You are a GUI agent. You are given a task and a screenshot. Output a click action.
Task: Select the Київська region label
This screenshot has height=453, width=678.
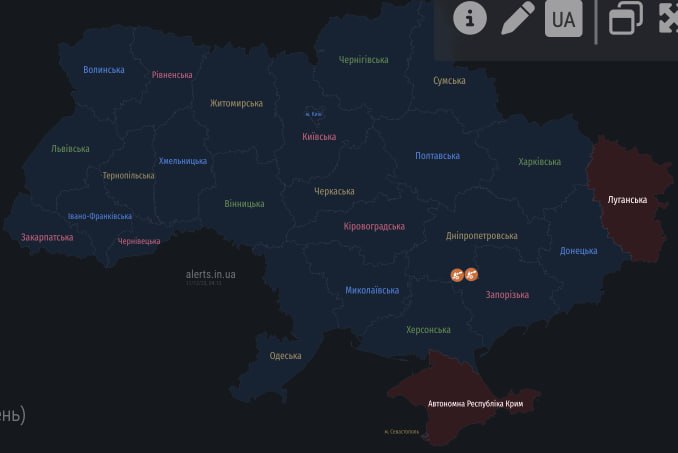319,137
